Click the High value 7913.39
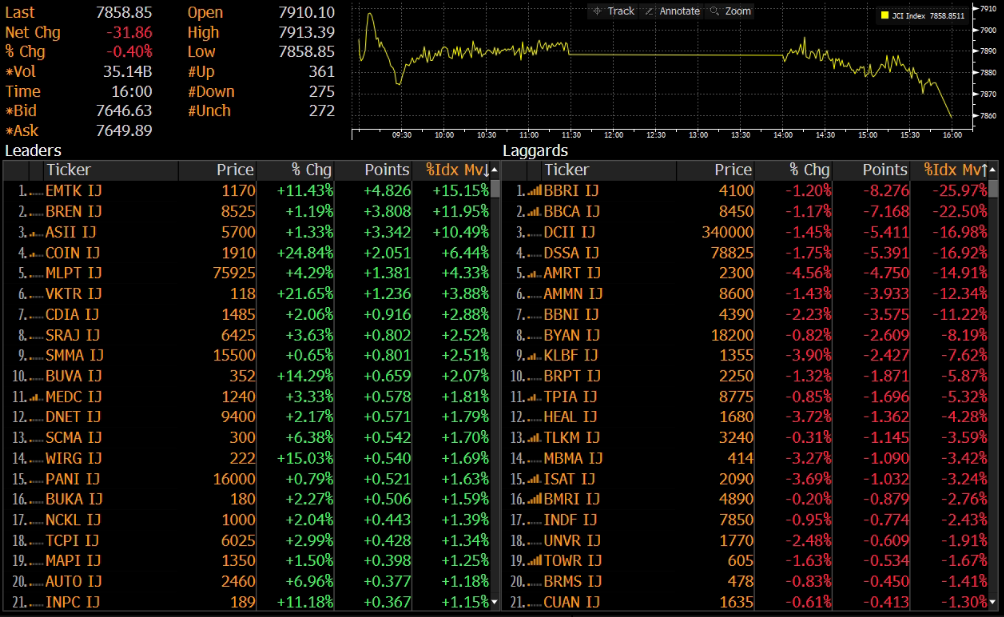This screenshot has height=617, width=1004. 306,32
